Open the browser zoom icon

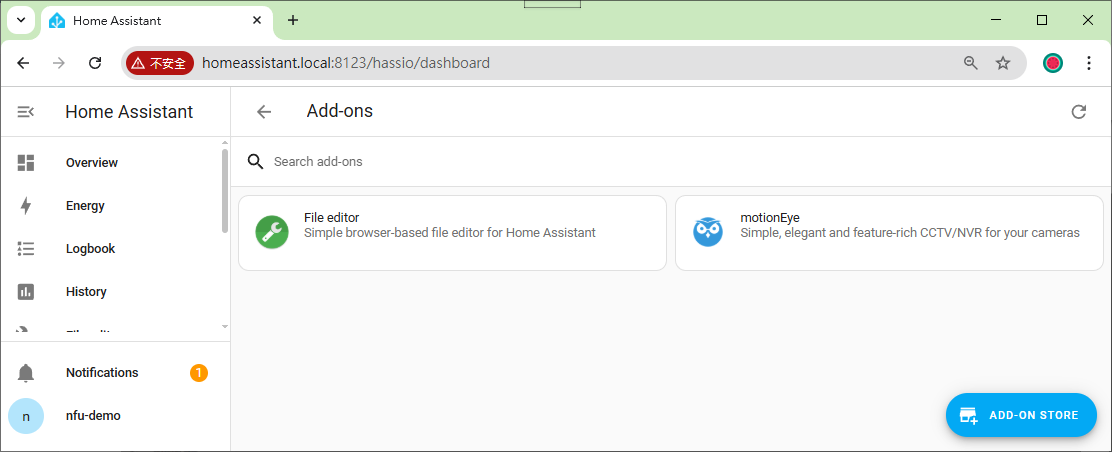tap(971, 63)
